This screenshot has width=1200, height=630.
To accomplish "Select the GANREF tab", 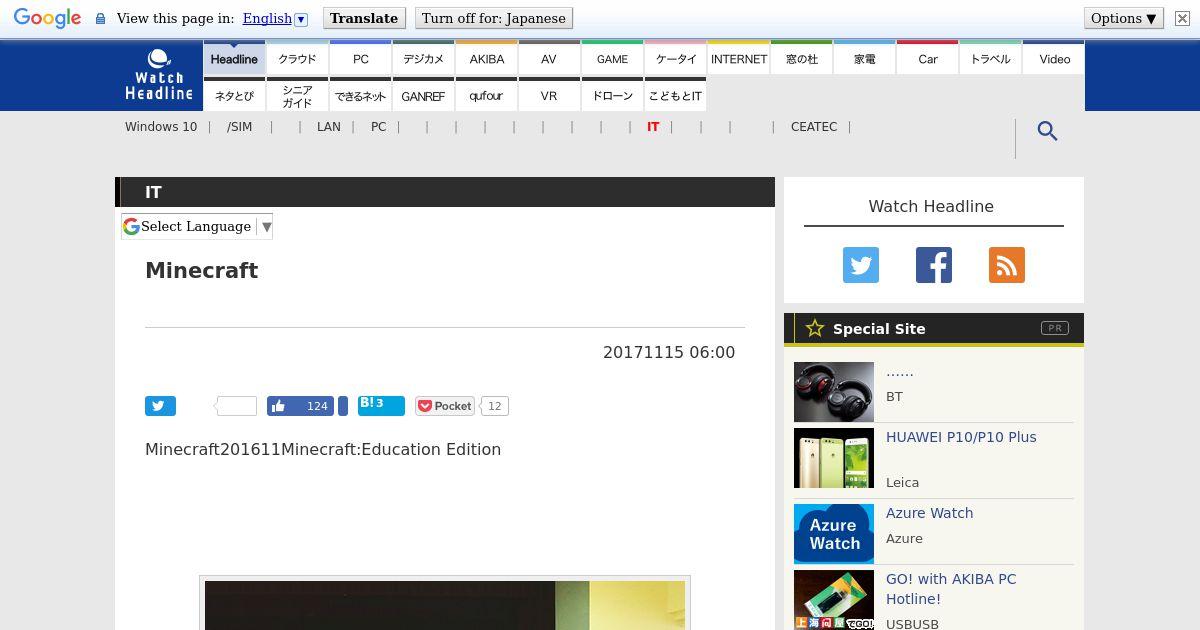I will [423, 96].
